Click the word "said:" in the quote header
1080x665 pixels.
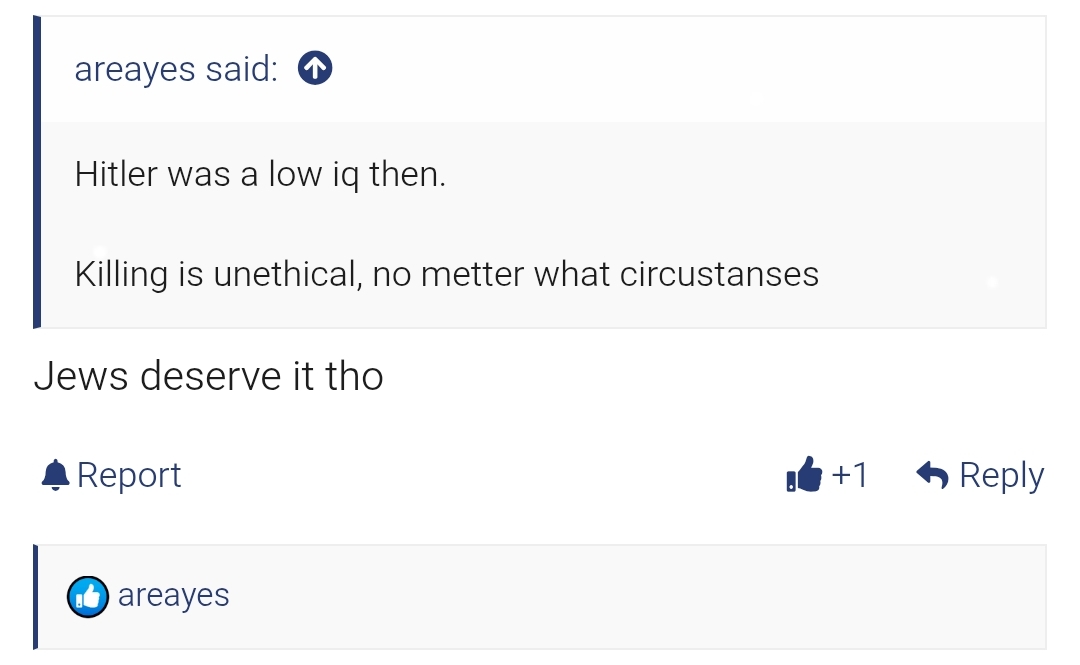241,69
